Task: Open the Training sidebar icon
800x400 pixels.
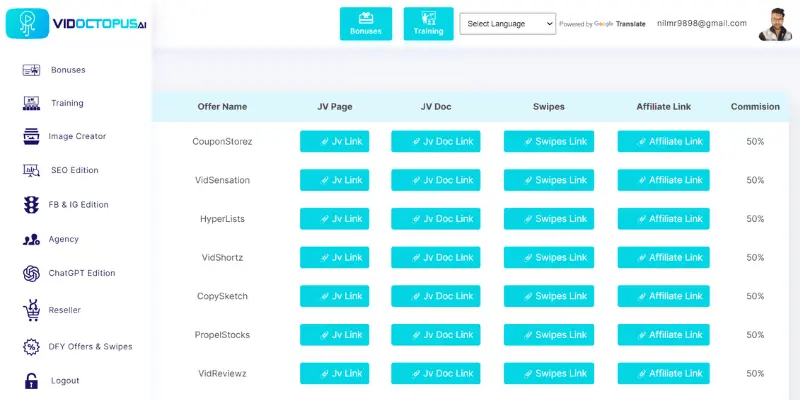Action: [x=31, y=103]
